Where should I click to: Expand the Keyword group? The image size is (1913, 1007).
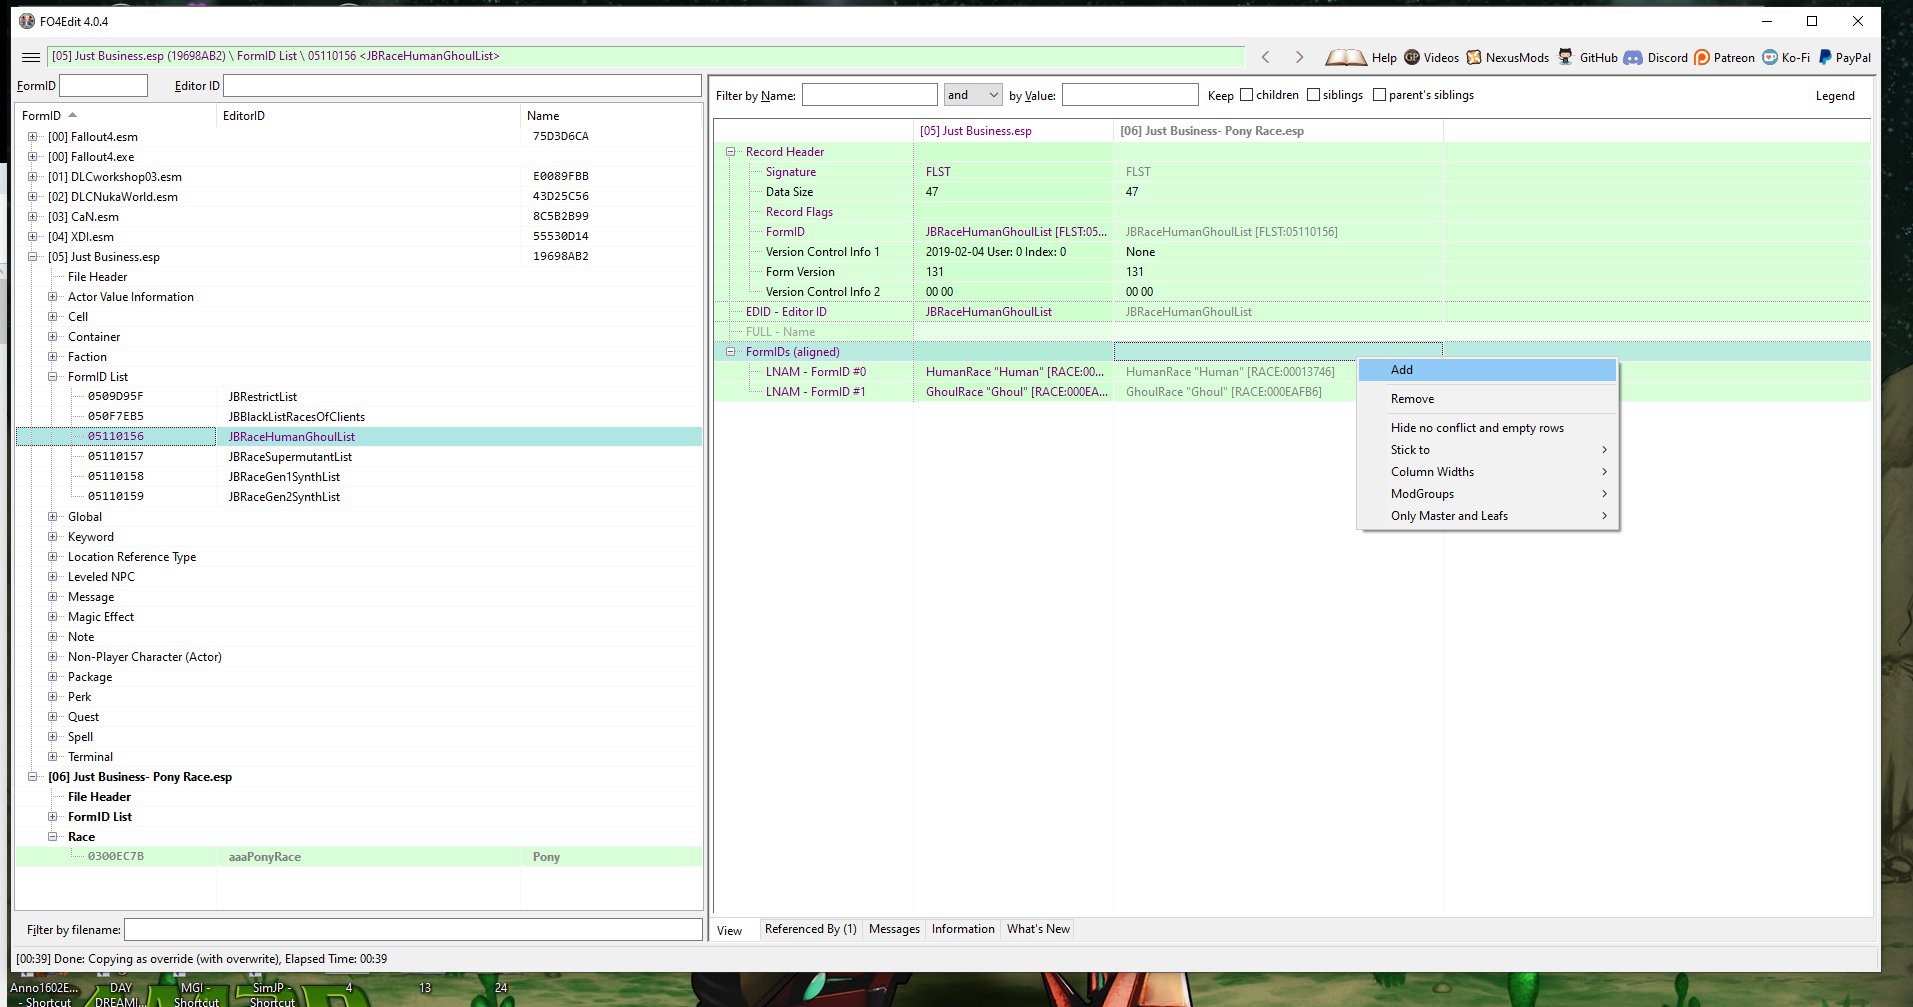pyautogui.click(x=53, y=537)
